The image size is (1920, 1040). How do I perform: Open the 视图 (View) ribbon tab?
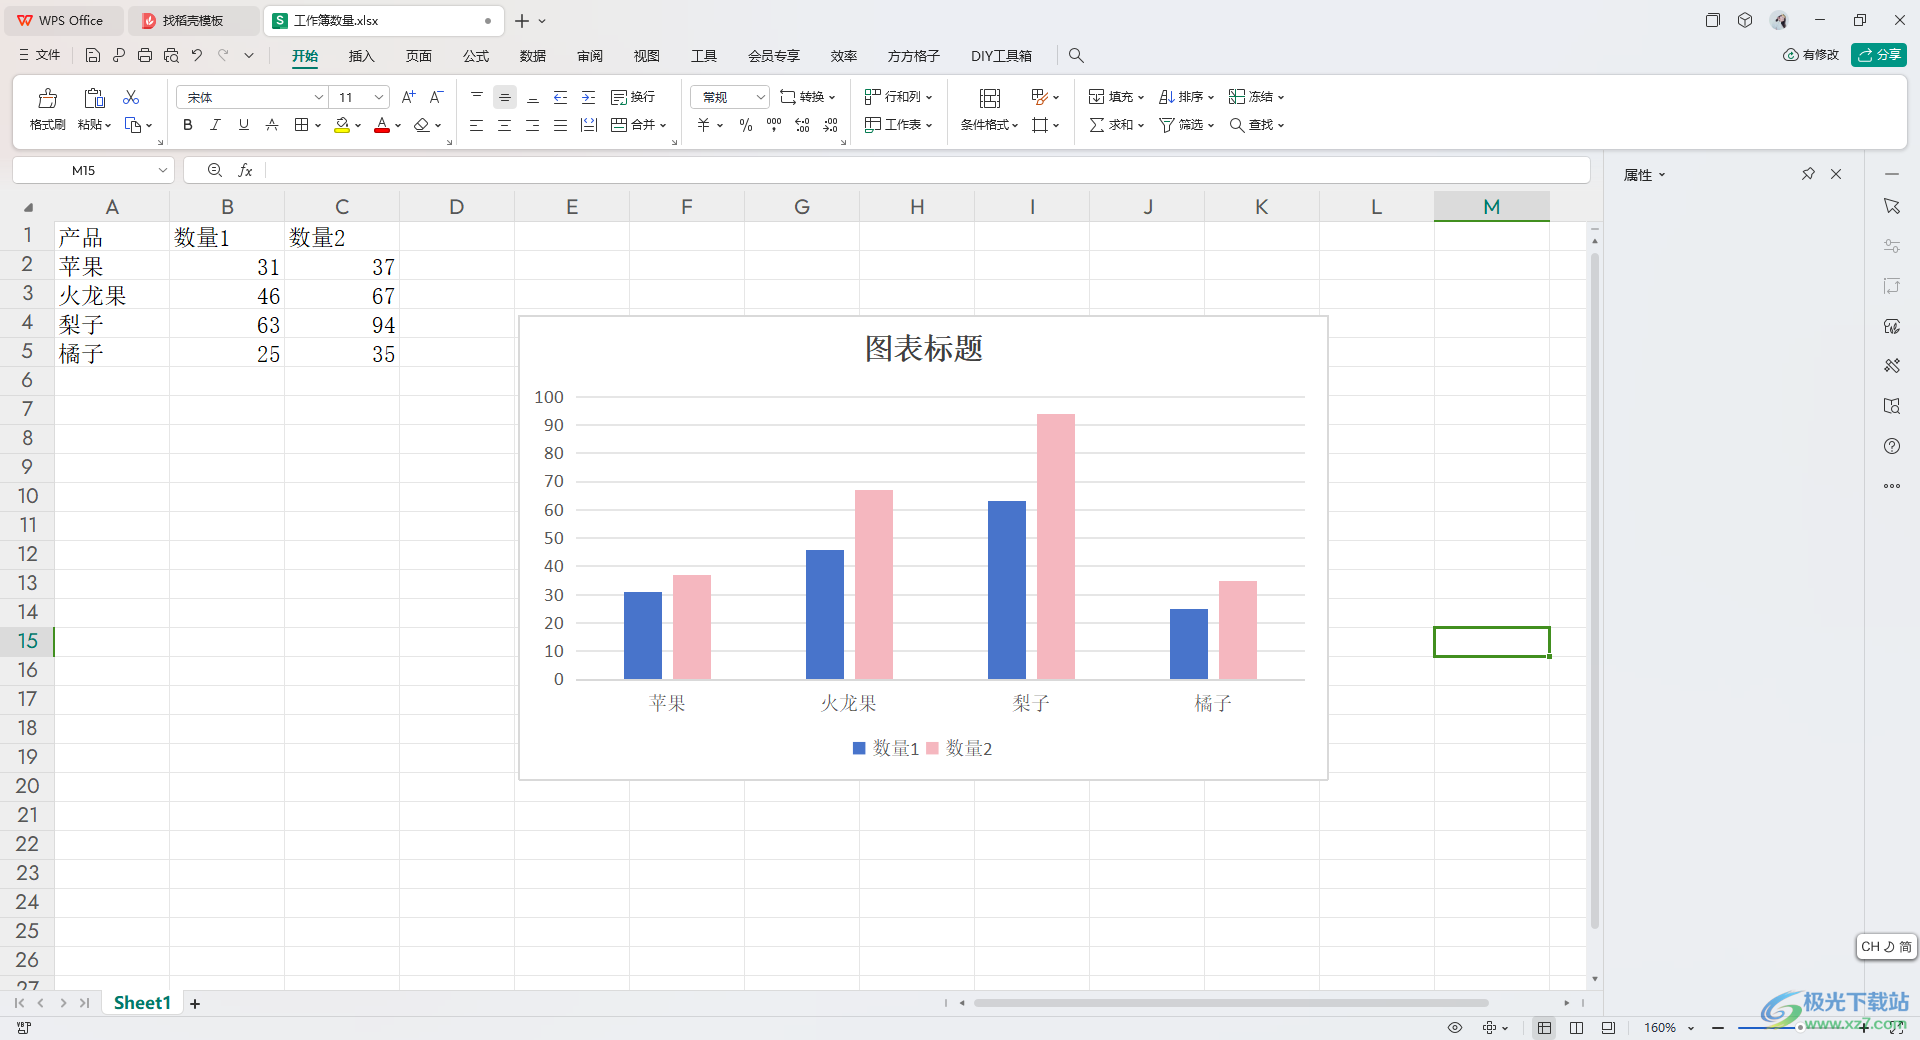coord(647,56)
